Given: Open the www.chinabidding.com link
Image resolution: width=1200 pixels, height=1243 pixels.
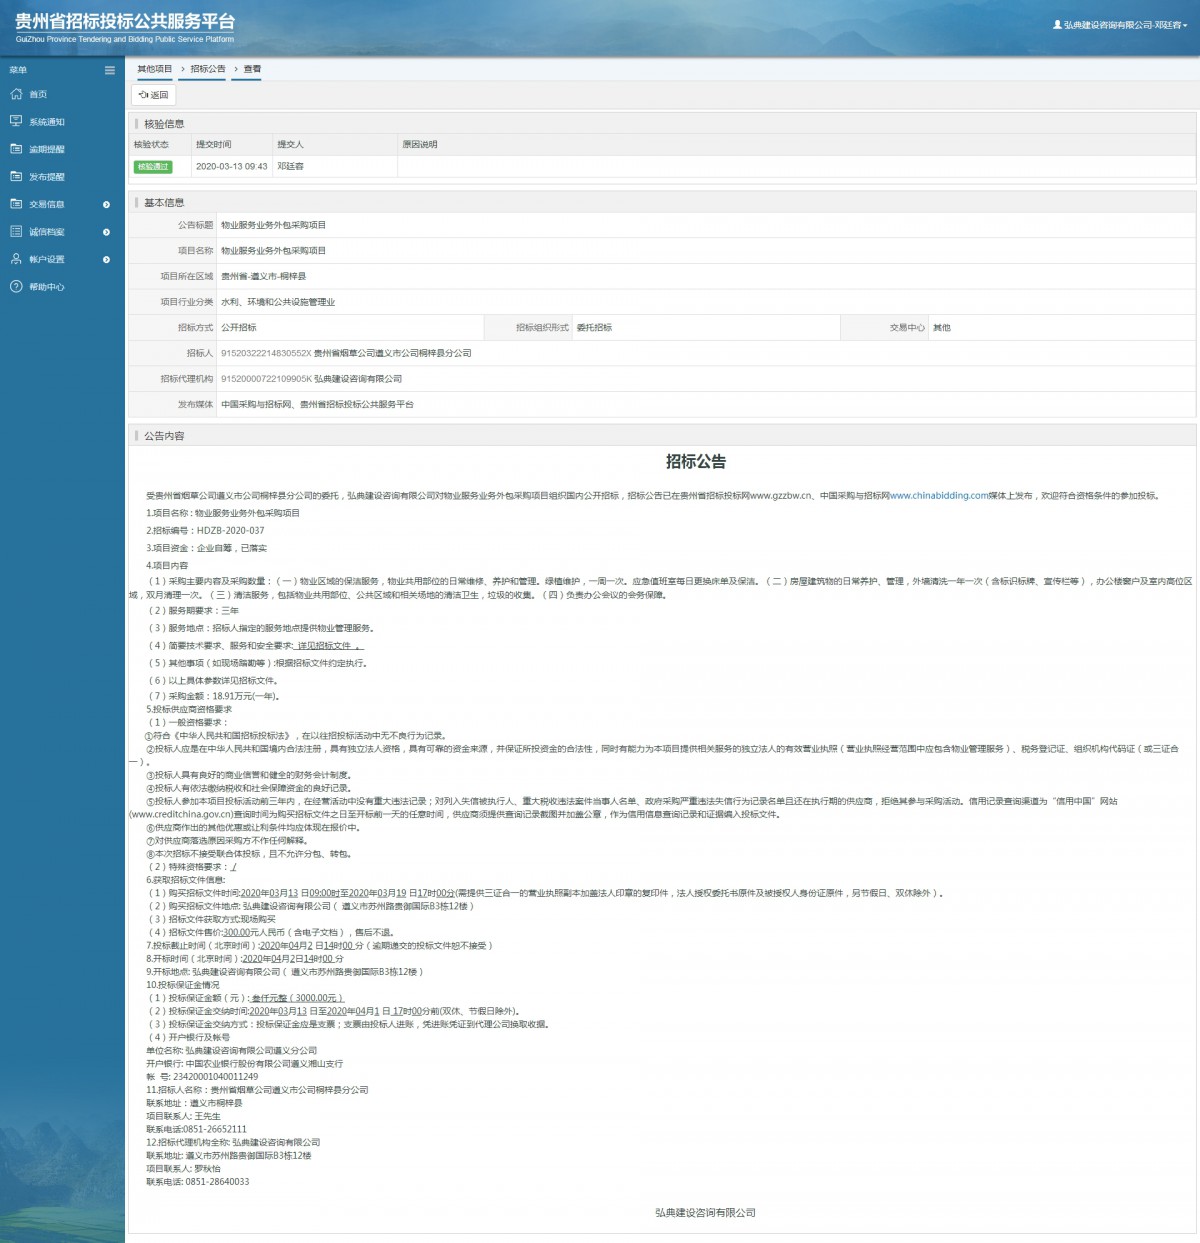Looking at the screenshot, I should point(938,496).
